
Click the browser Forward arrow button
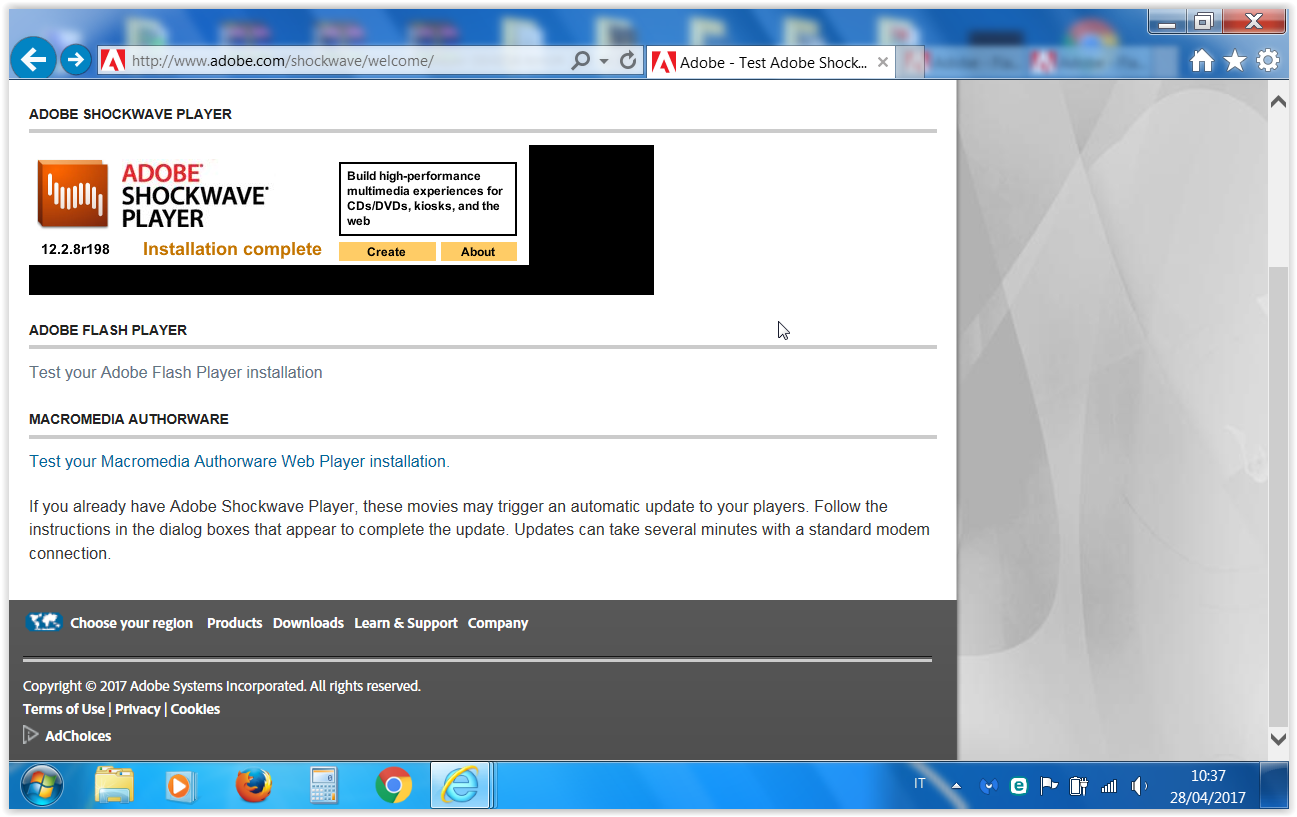[x=76, y=60]
